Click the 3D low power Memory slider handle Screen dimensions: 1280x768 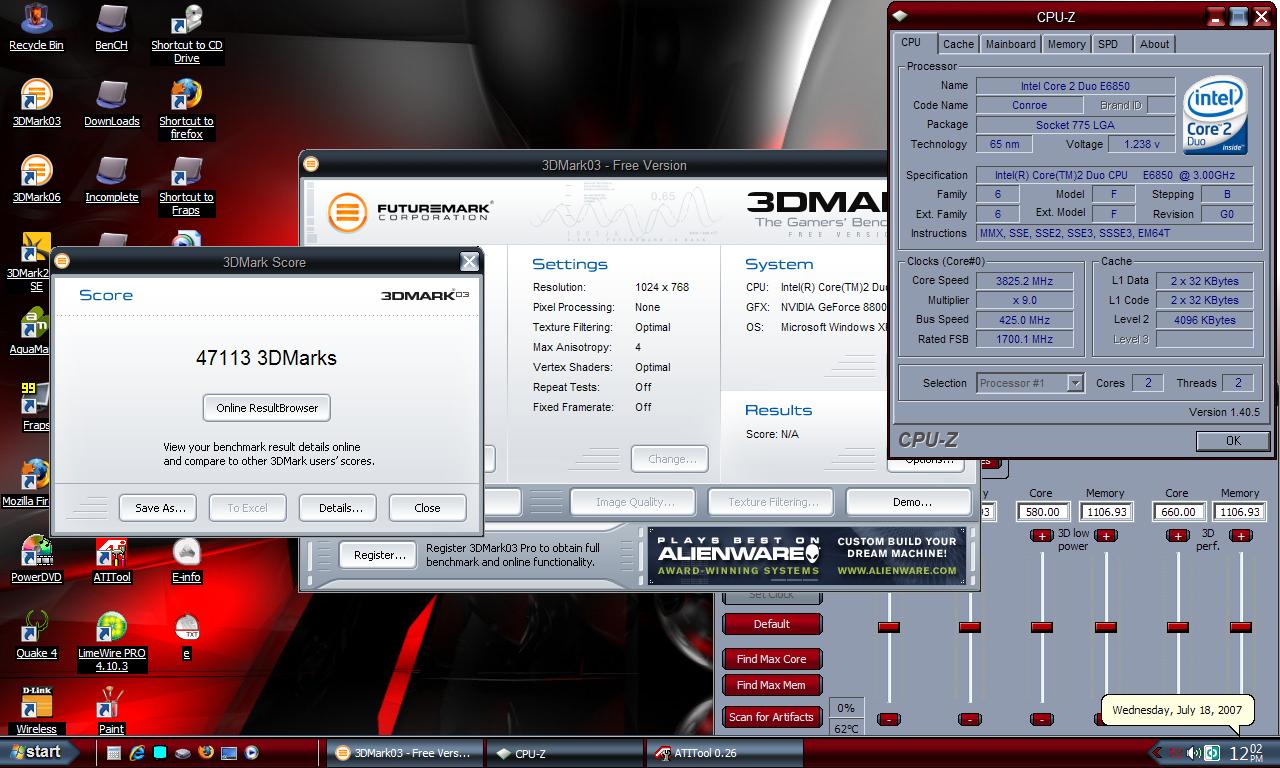(1105, 627)
